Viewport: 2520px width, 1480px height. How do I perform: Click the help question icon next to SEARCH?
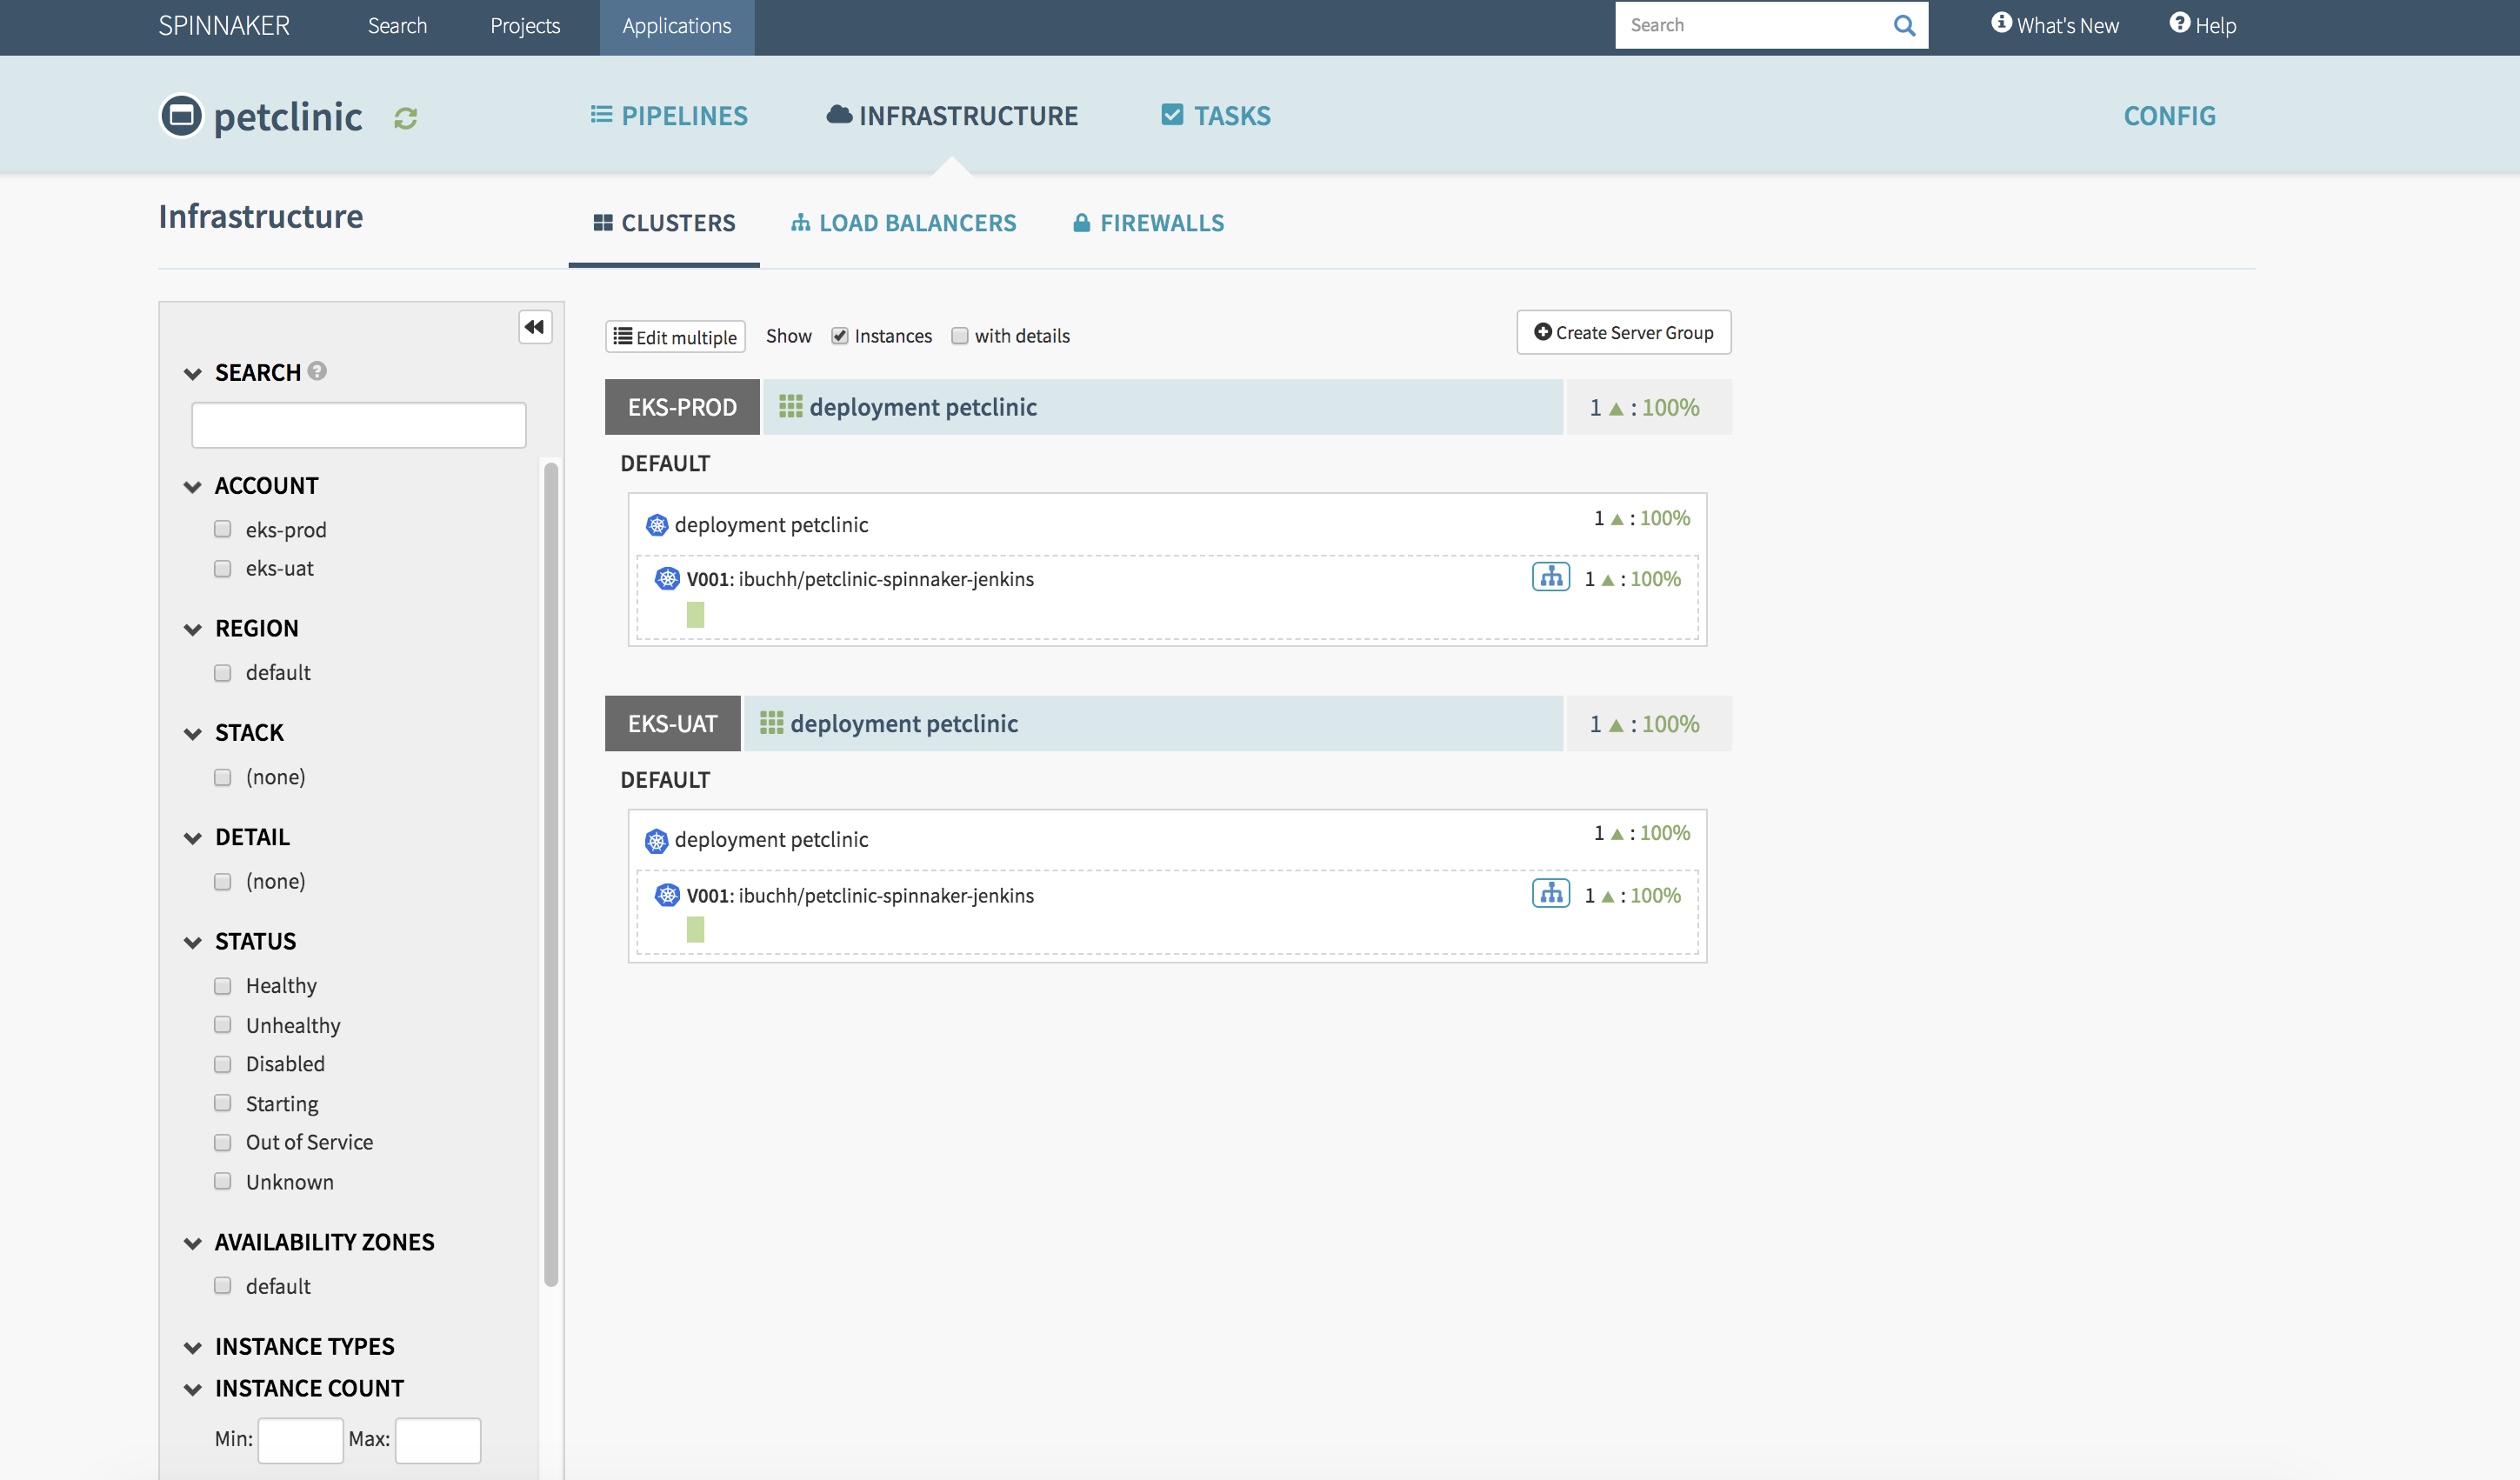point(317,371)
